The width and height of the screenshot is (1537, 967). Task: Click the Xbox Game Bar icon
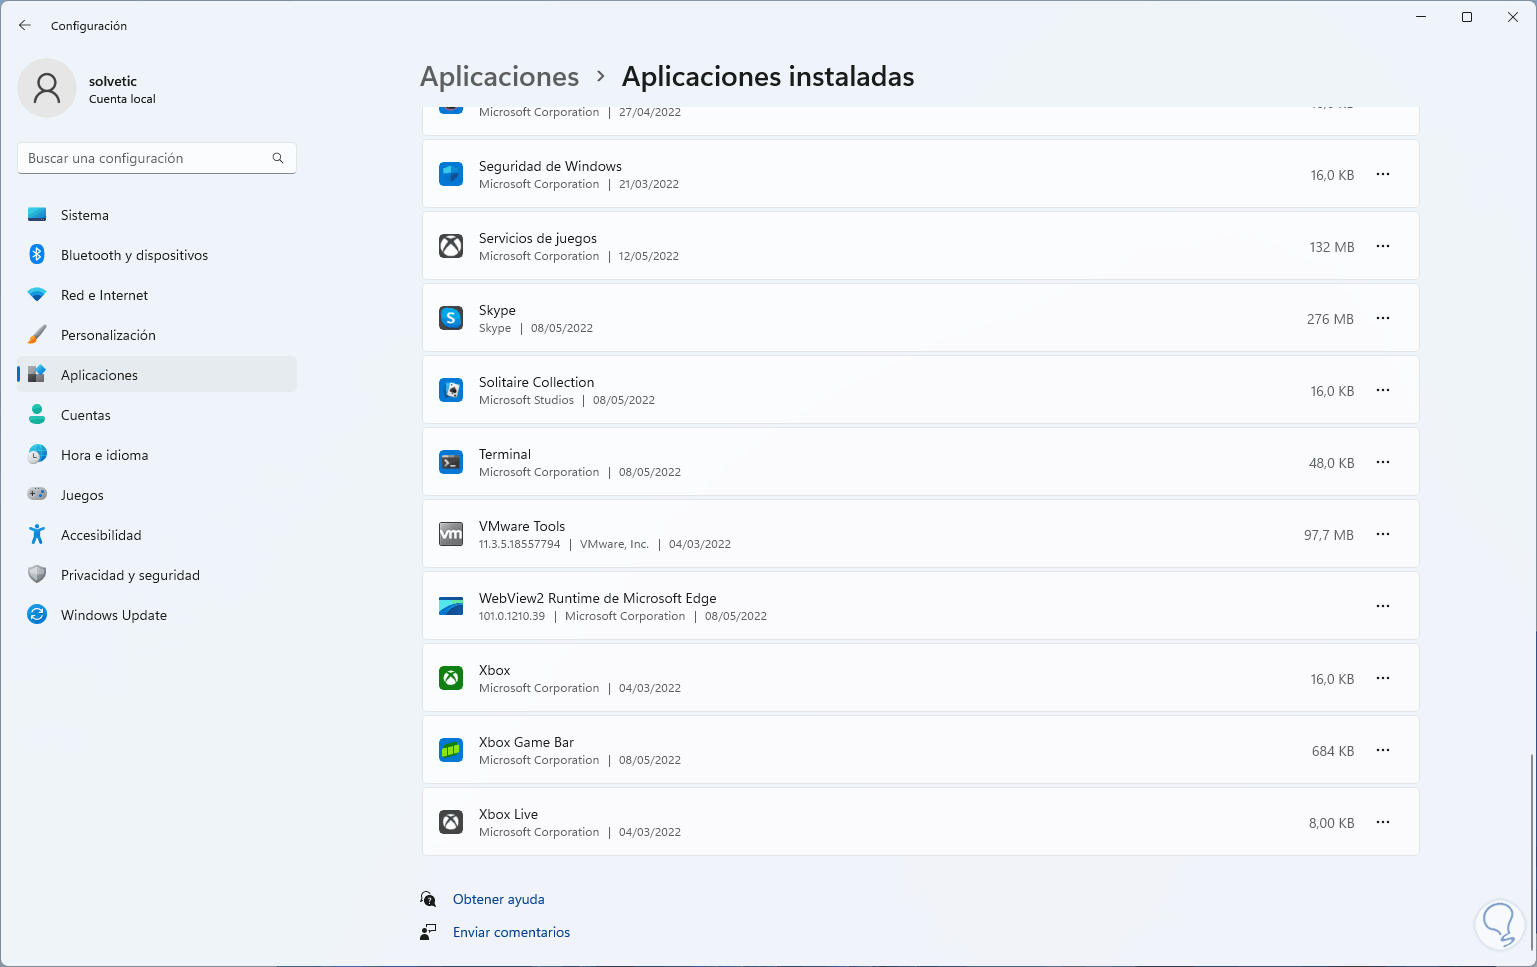click(x=451, y=750)
